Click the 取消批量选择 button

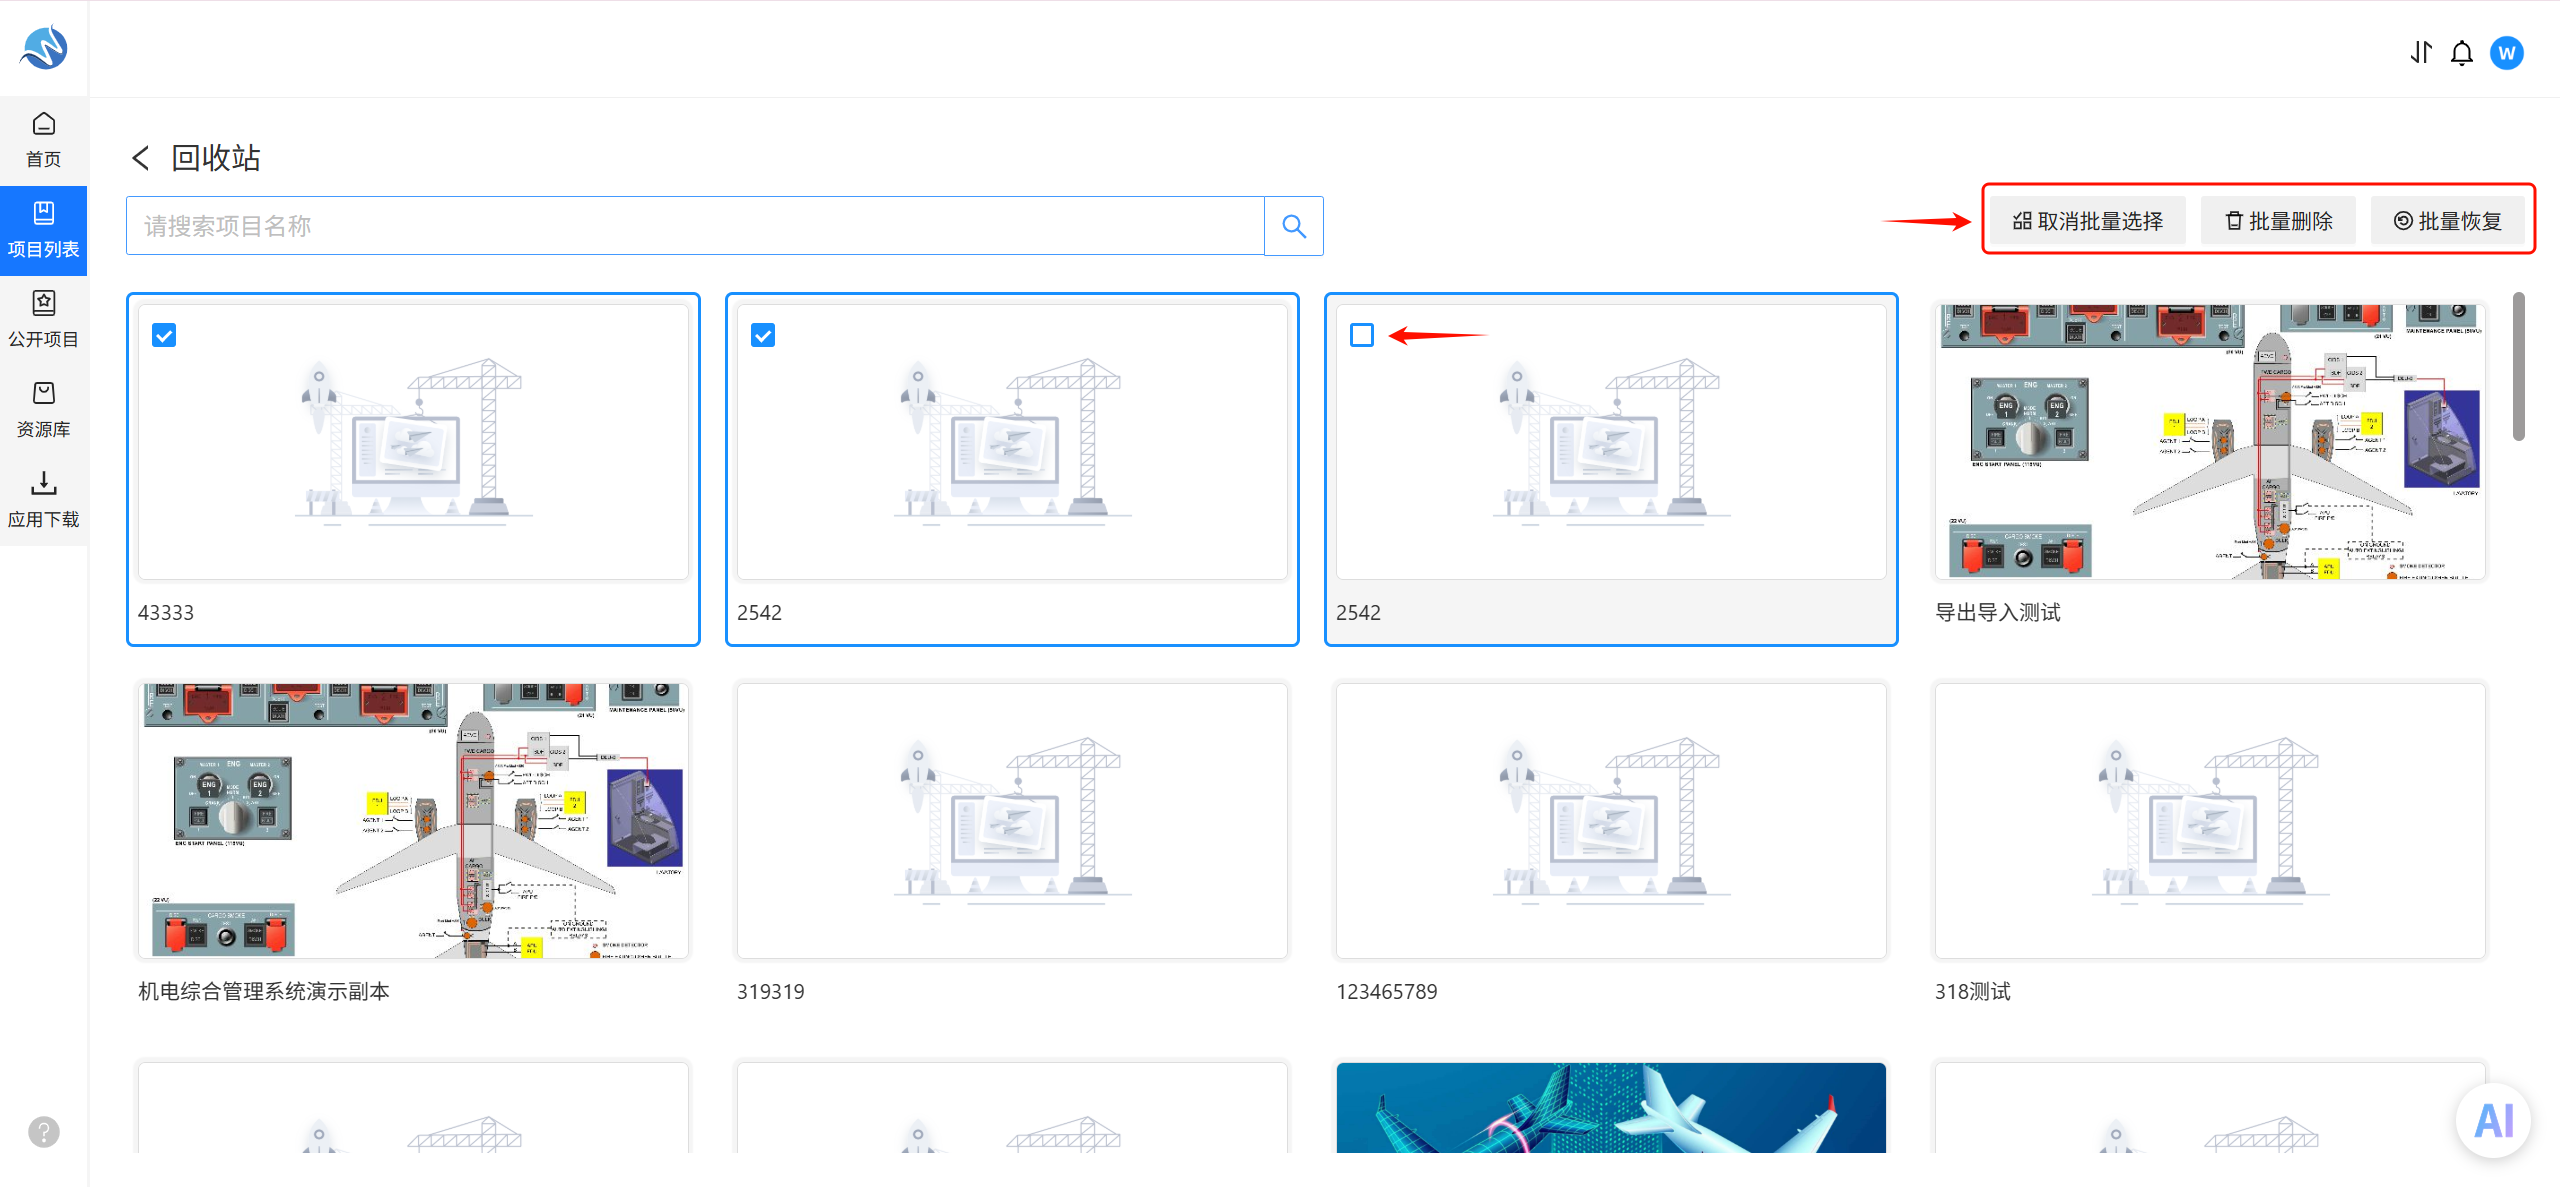point(2087,221)
